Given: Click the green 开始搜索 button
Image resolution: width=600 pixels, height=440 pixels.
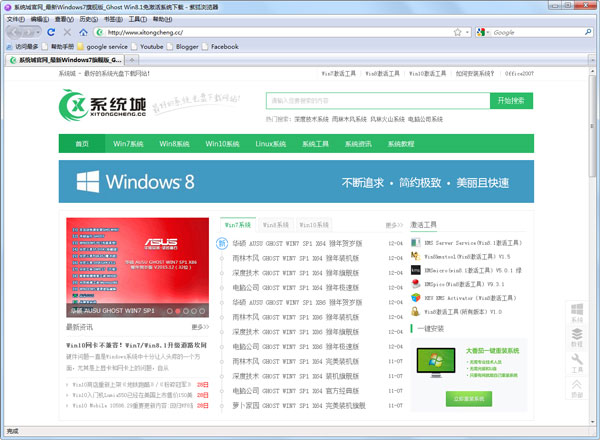Looking at the screenshot, I should click(511, 101).
